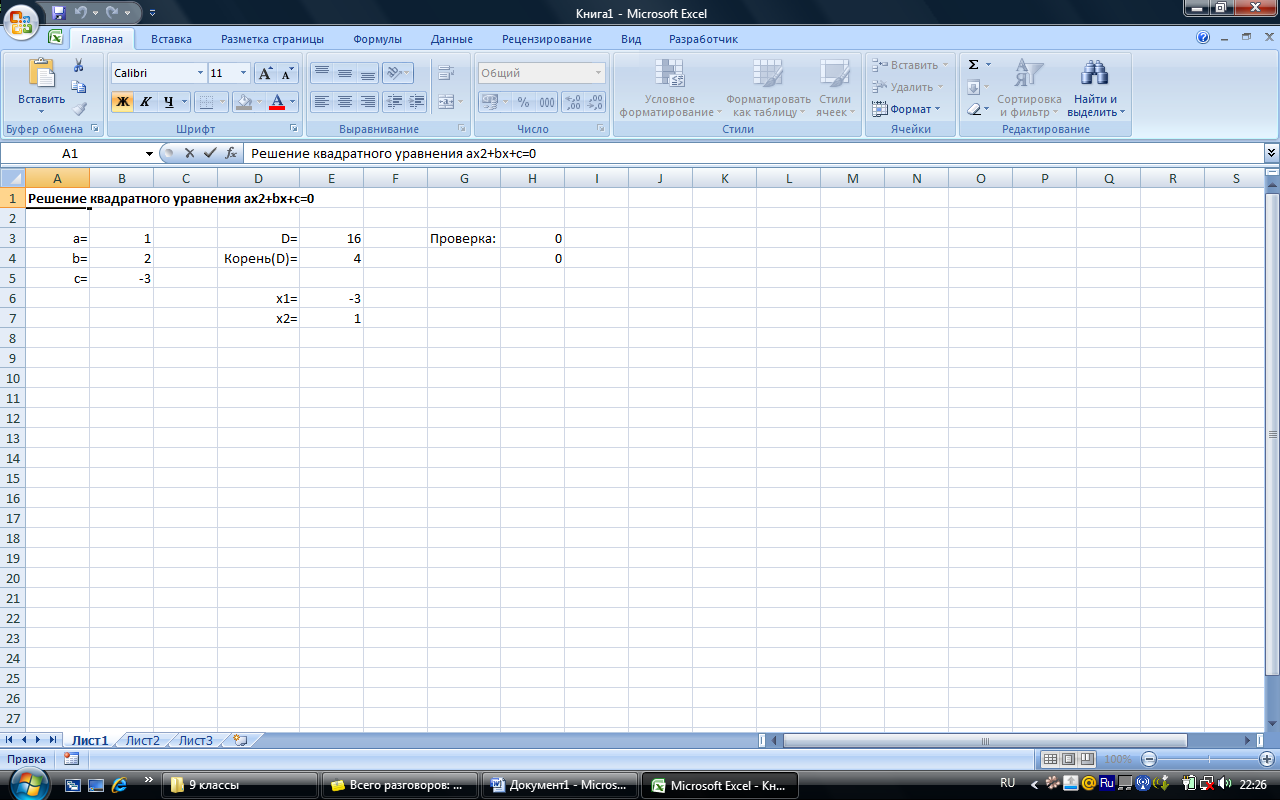Click the insert function fx icon

click(231, 153)
